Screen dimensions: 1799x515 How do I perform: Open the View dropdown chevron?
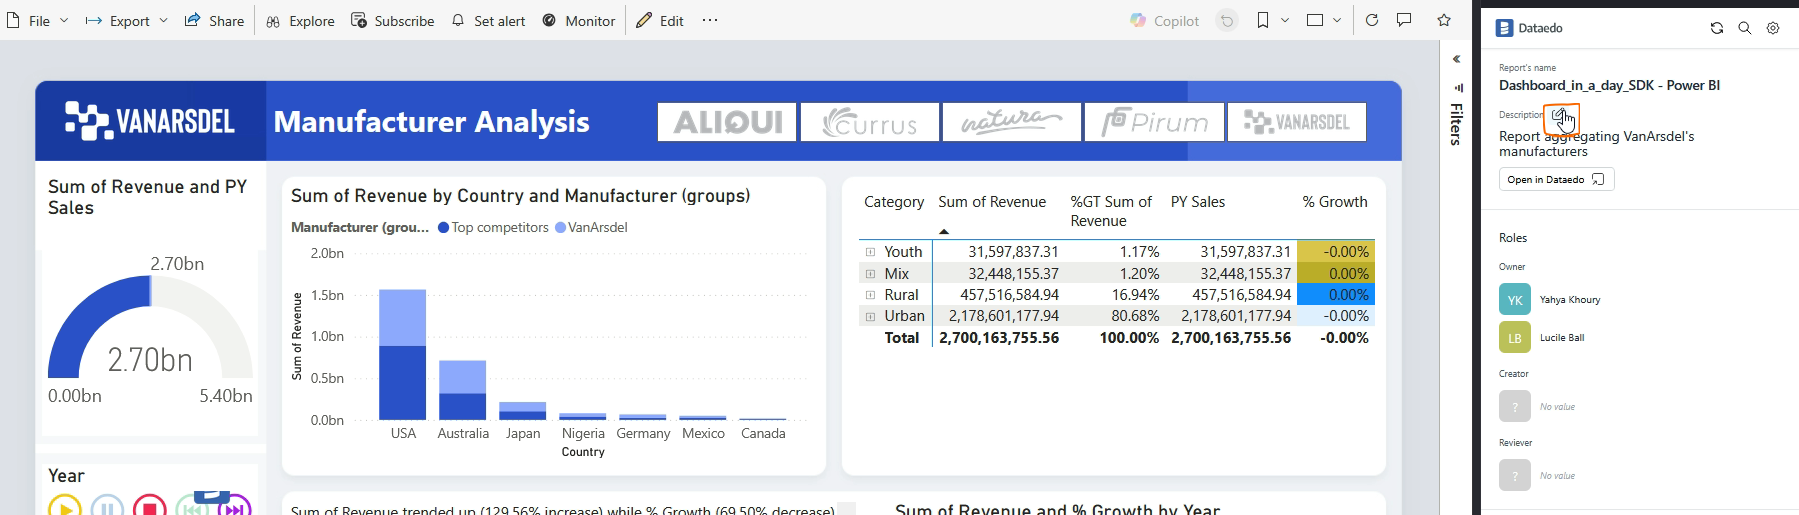1337,20
